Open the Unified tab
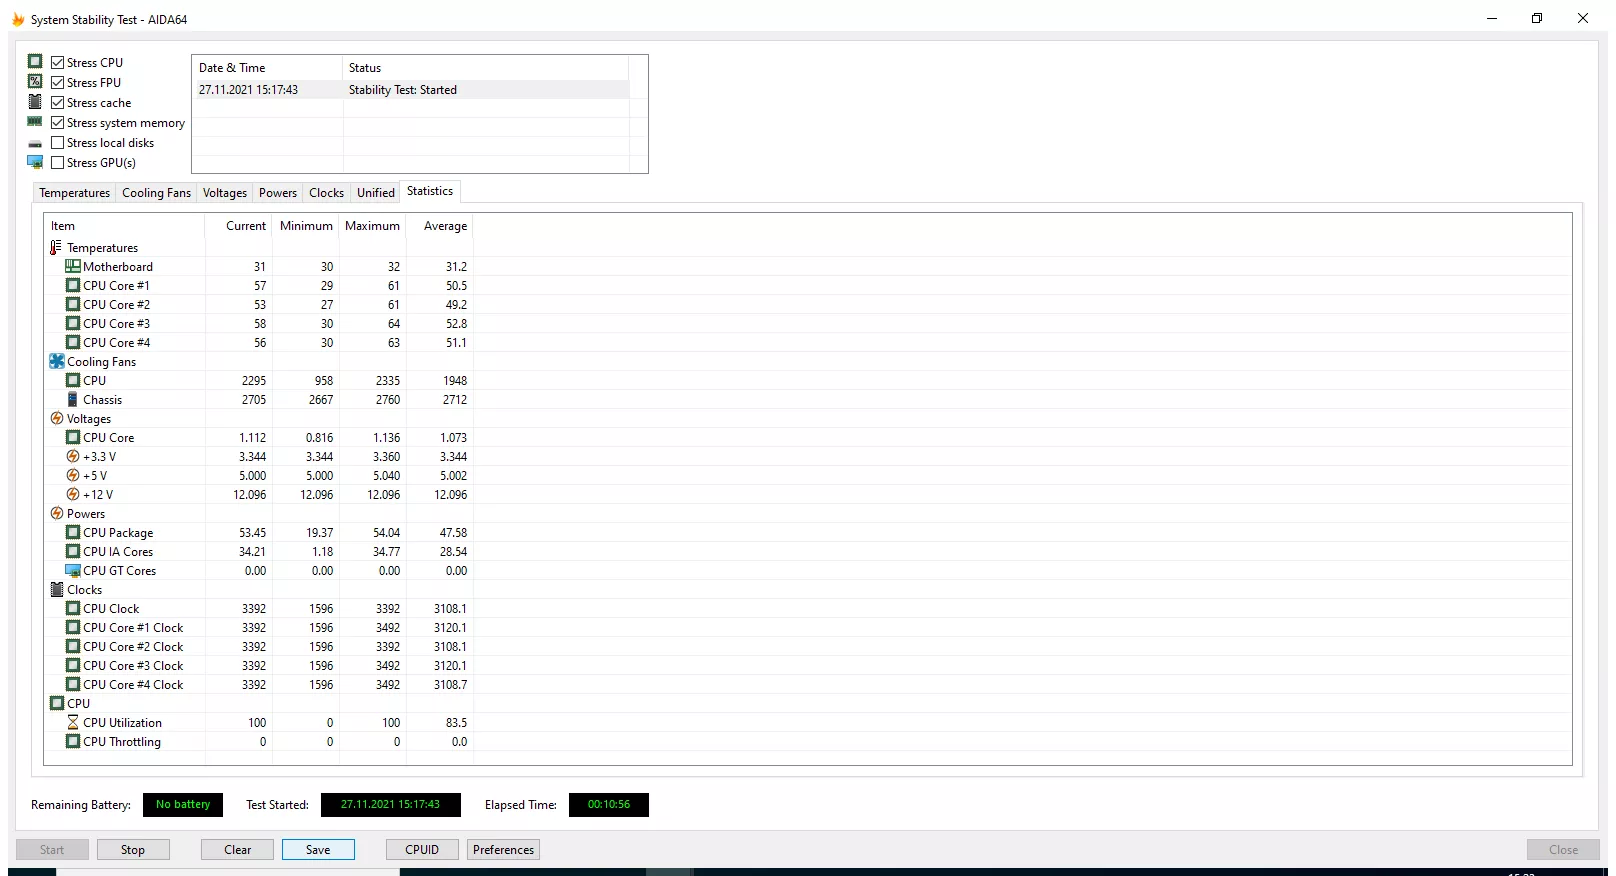Viewport: 1616px width, 876px height. coord(376,193)
